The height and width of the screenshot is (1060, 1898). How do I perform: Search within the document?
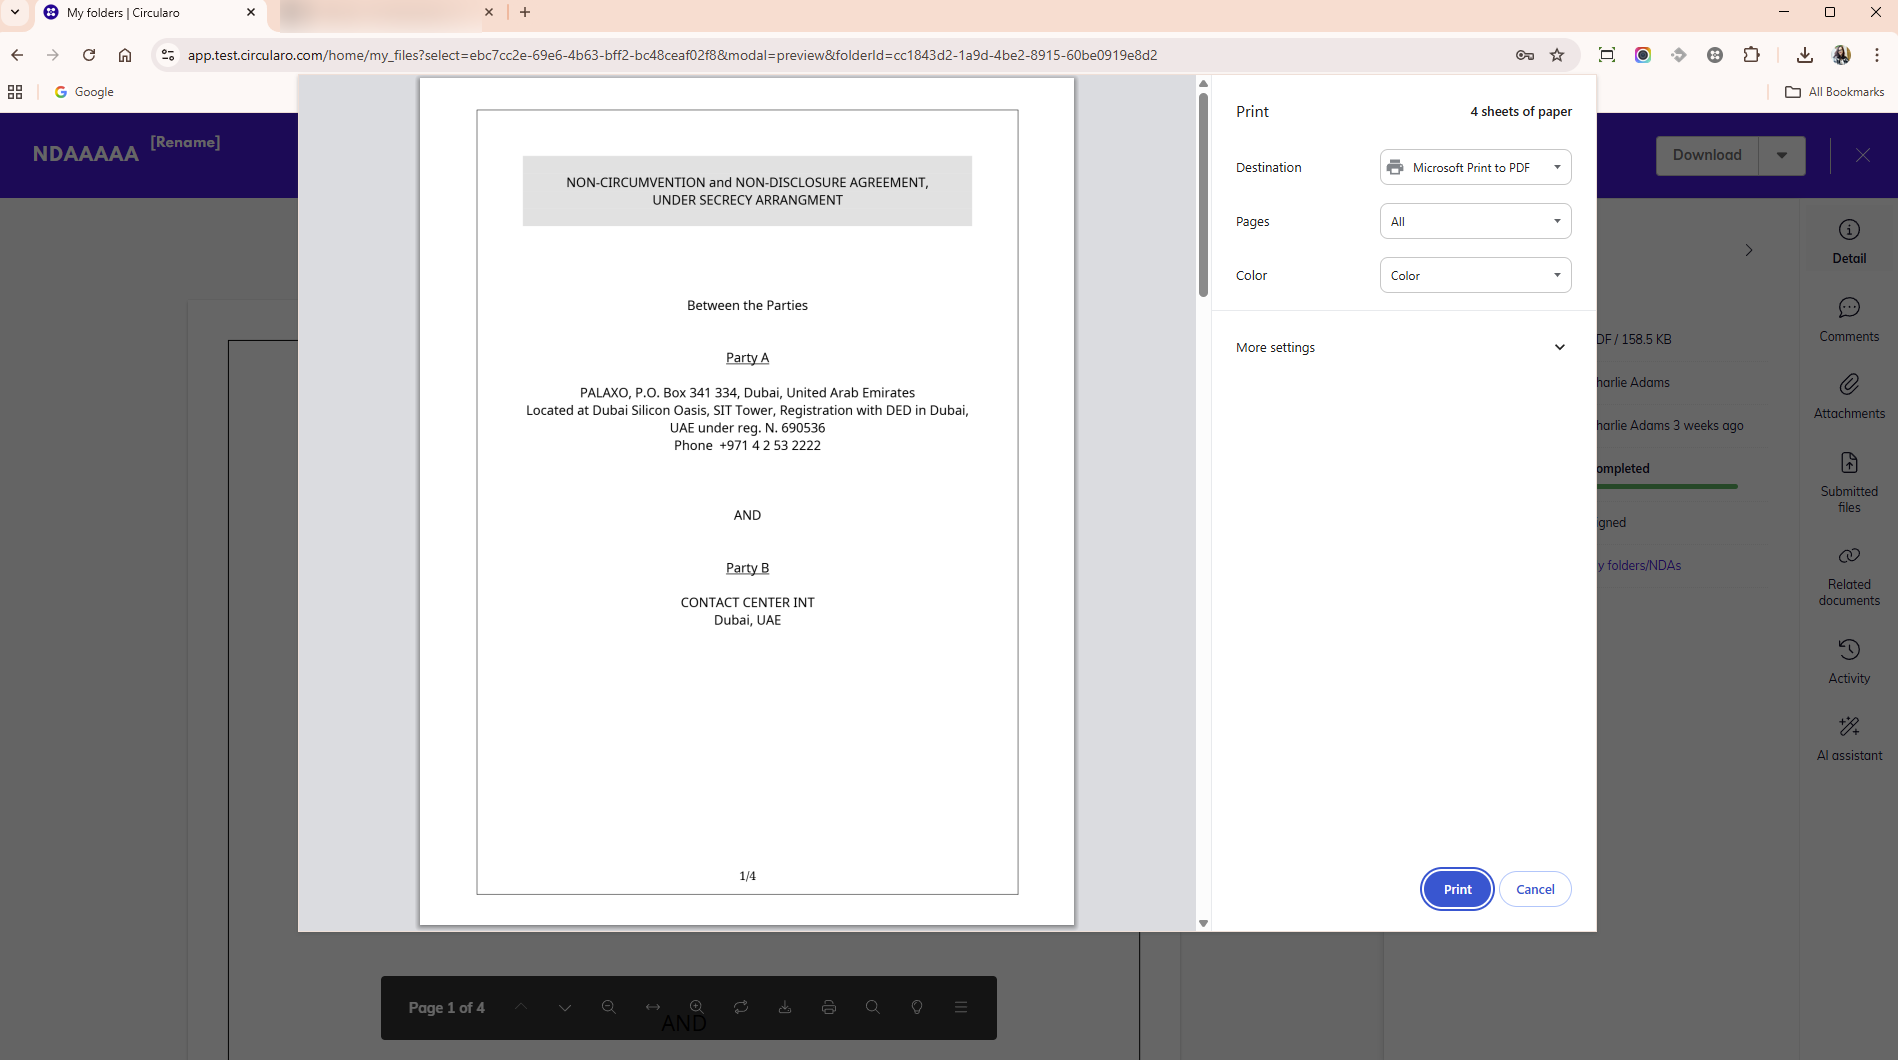pyautogui.click(x=873, y=1007)
